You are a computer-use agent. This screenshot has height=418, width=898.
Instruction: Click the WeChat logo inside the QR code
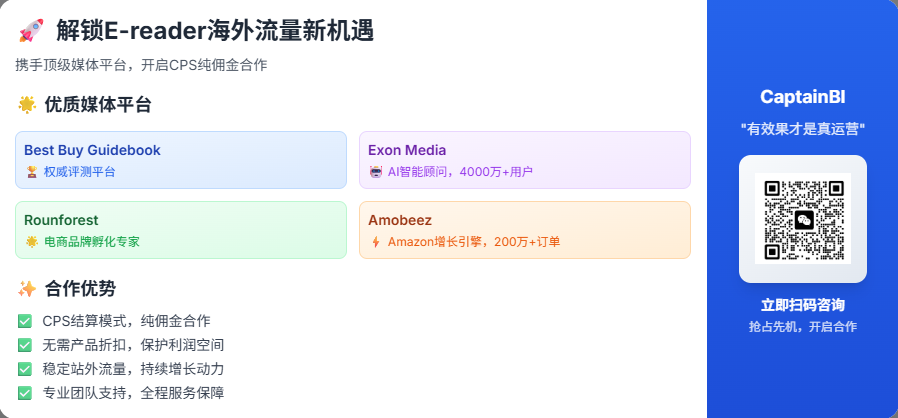pos(804,219)
